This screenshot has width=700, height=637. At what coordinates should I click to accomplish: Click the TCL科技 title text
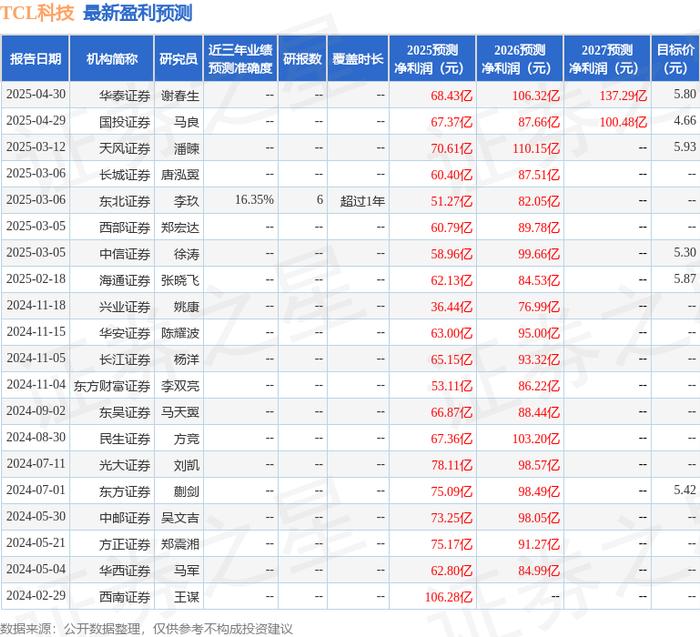(37, 13)
